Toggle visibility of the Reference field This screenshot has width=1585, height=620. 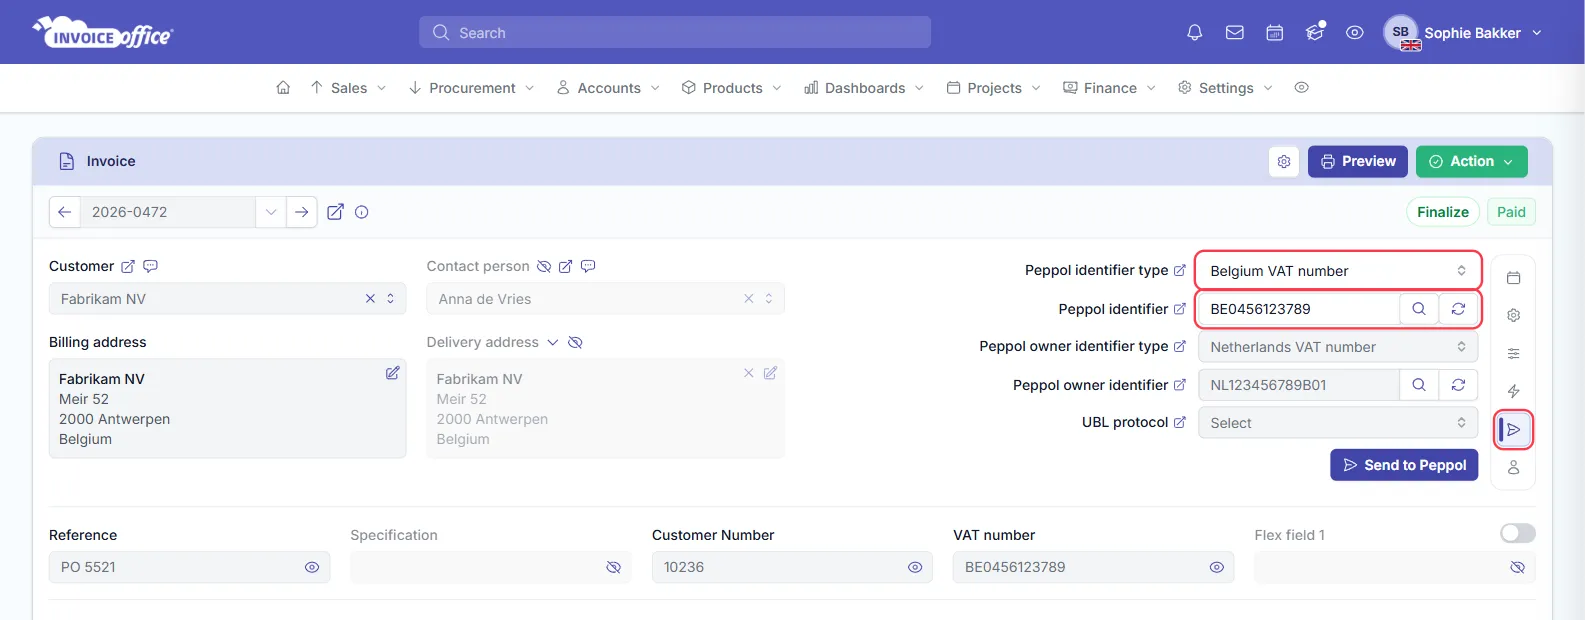tap(312, 567)
